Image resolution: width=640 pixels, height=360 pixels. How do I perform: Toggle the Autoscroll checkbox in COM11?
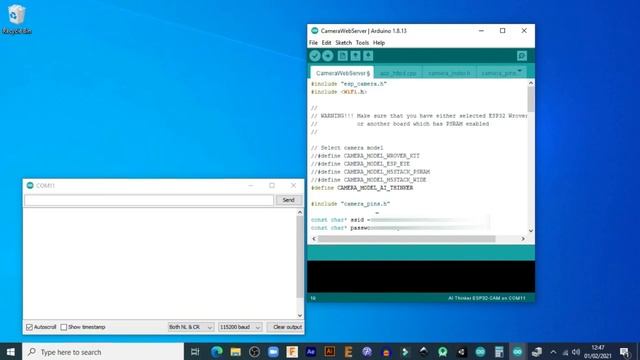point(29,327)
